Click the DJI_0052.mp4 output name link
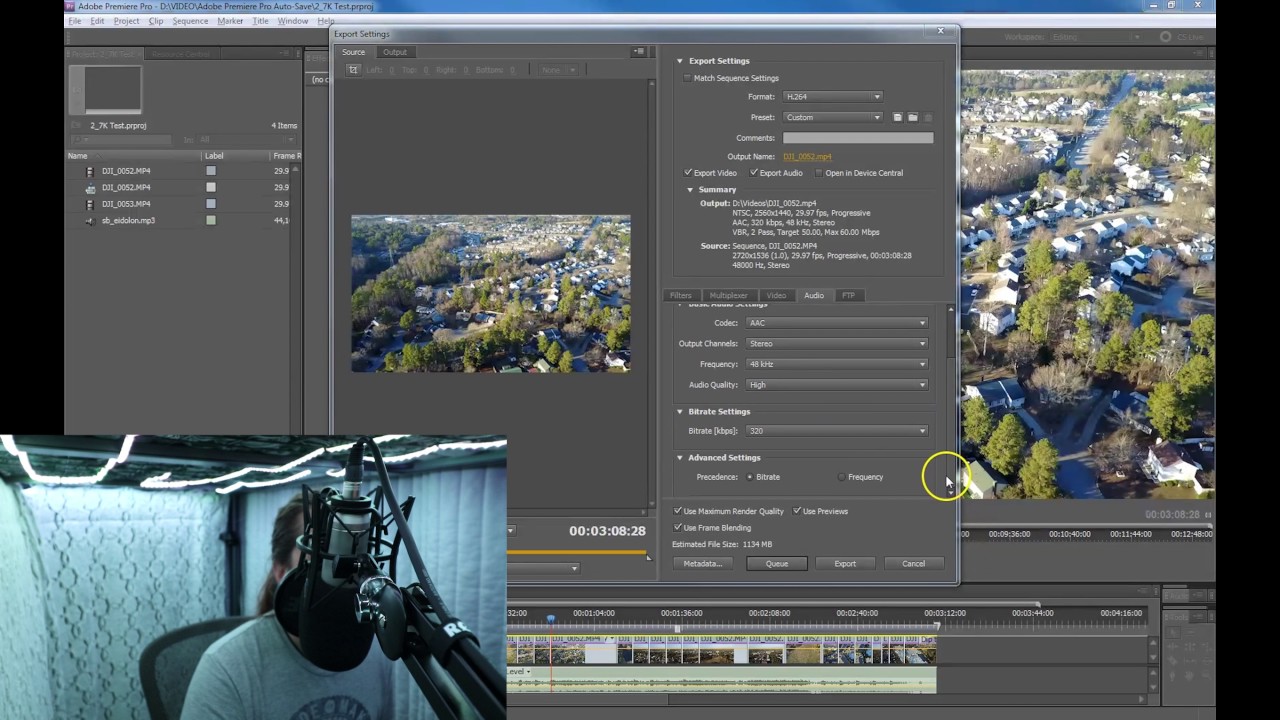 (x=806, y=157)
